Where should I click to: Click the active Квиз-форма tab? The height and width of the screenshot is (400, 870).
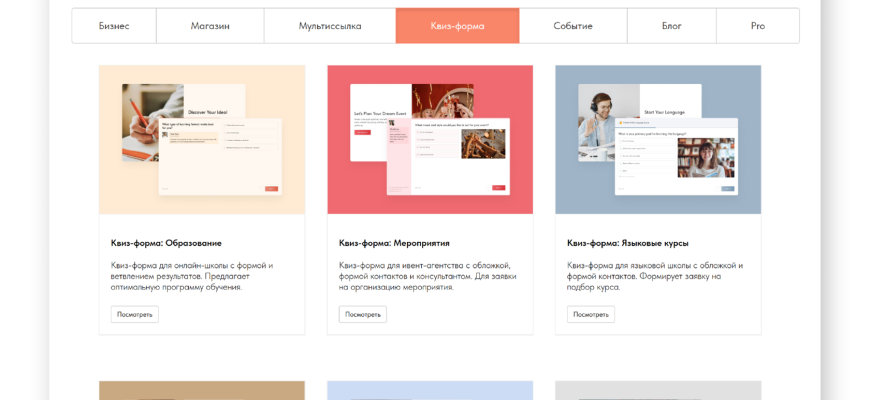point(457,26)
